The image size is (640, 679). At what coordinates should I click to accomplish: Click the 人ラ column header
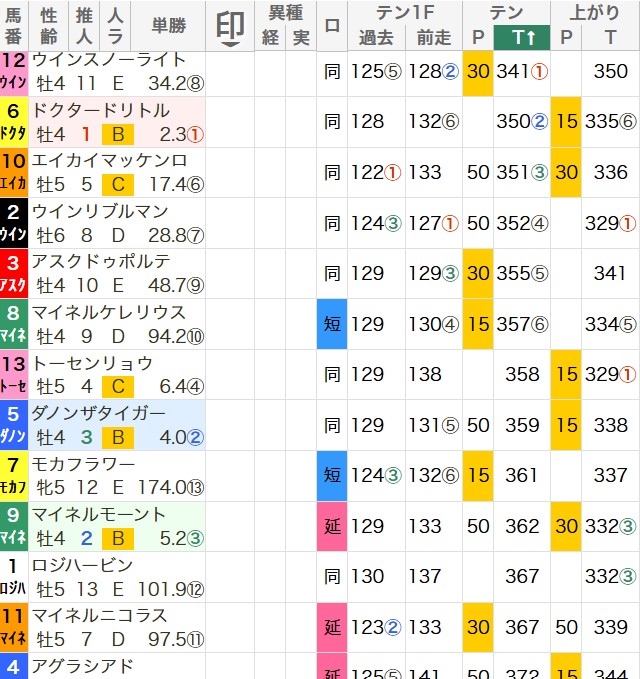(115, 26)
